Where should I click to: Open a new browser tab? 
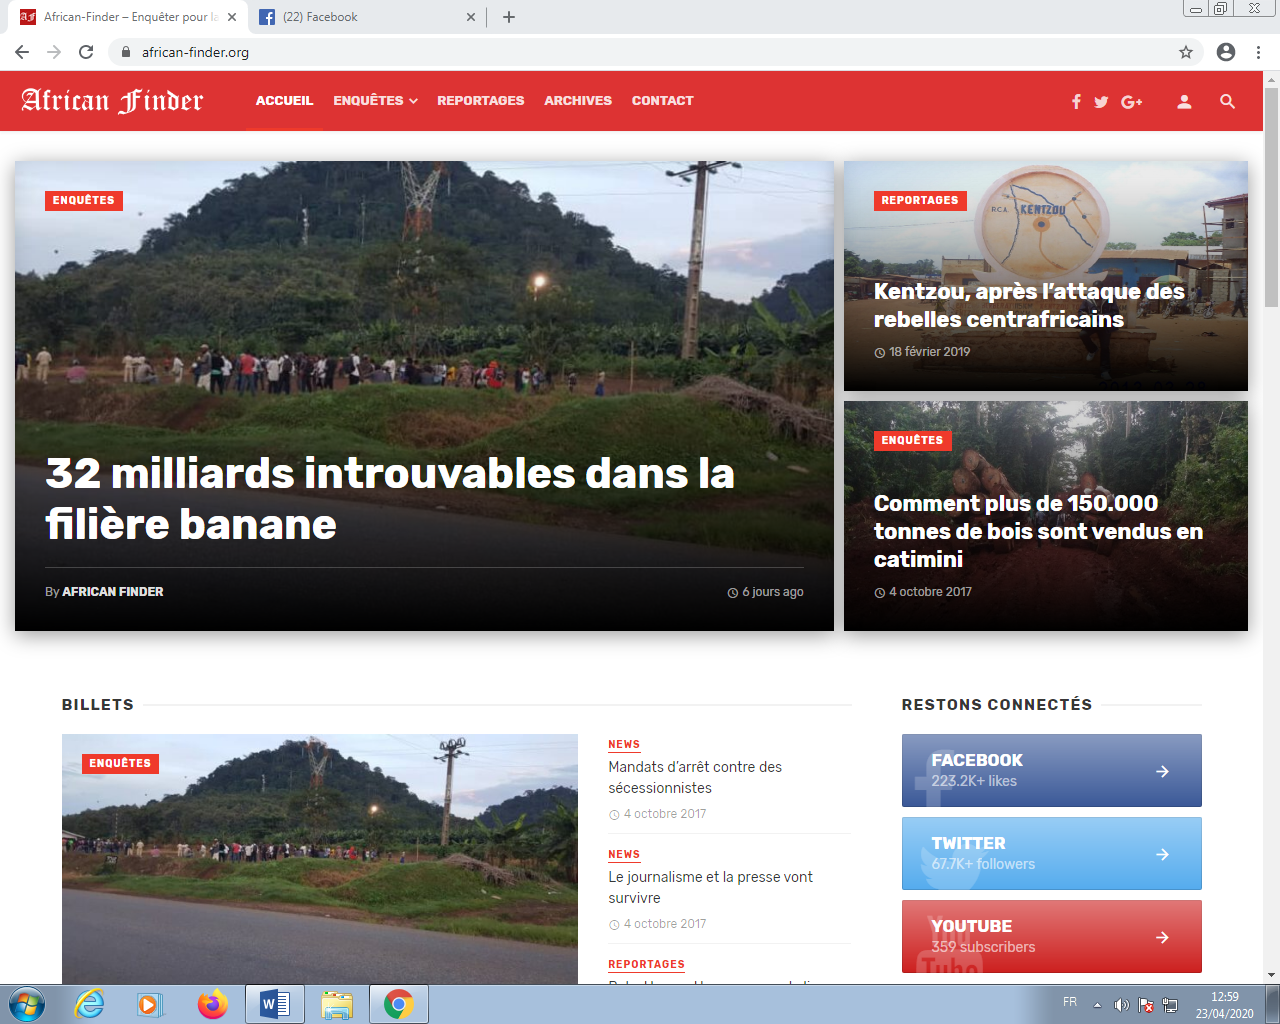pyautogui.click(x=509, y=17)
